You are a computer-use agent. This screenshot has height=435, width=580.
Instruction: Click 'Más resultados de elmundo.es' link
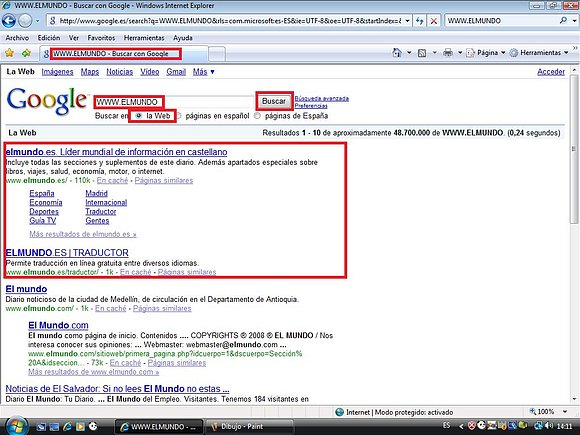[x=83, y=234]
